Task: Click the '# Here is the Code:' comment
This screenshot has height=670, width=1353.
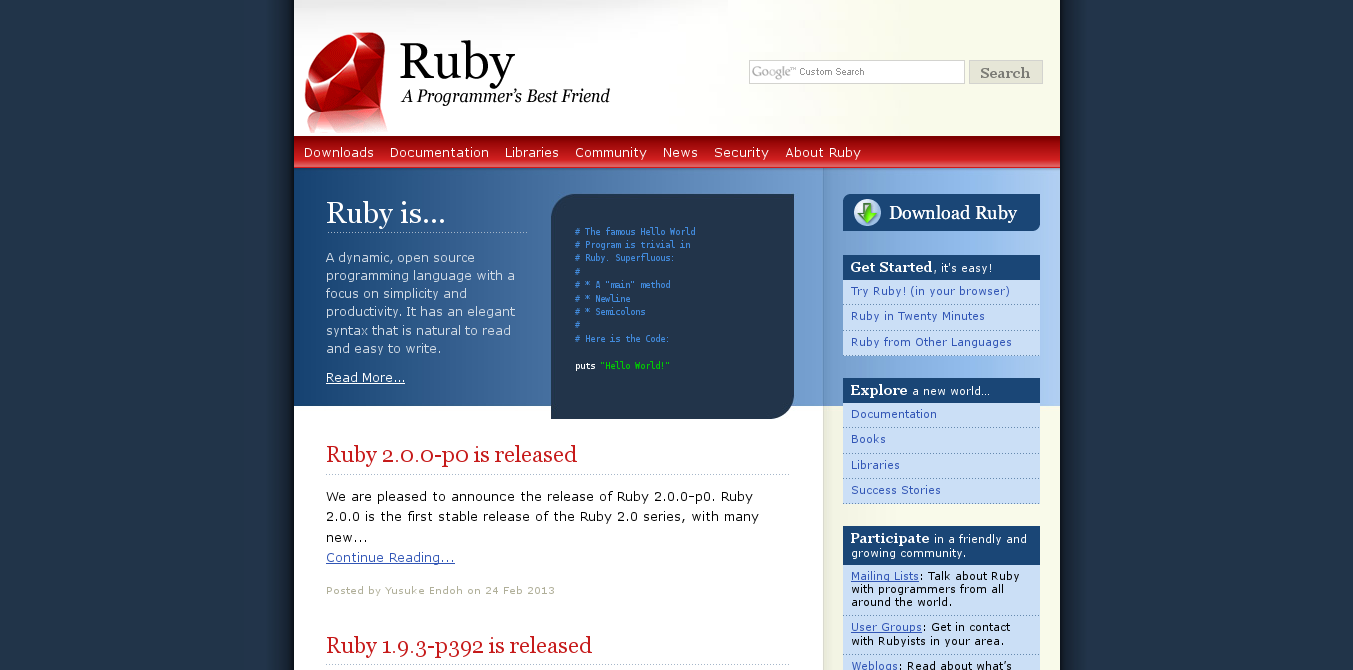Action: pos(622,339)
